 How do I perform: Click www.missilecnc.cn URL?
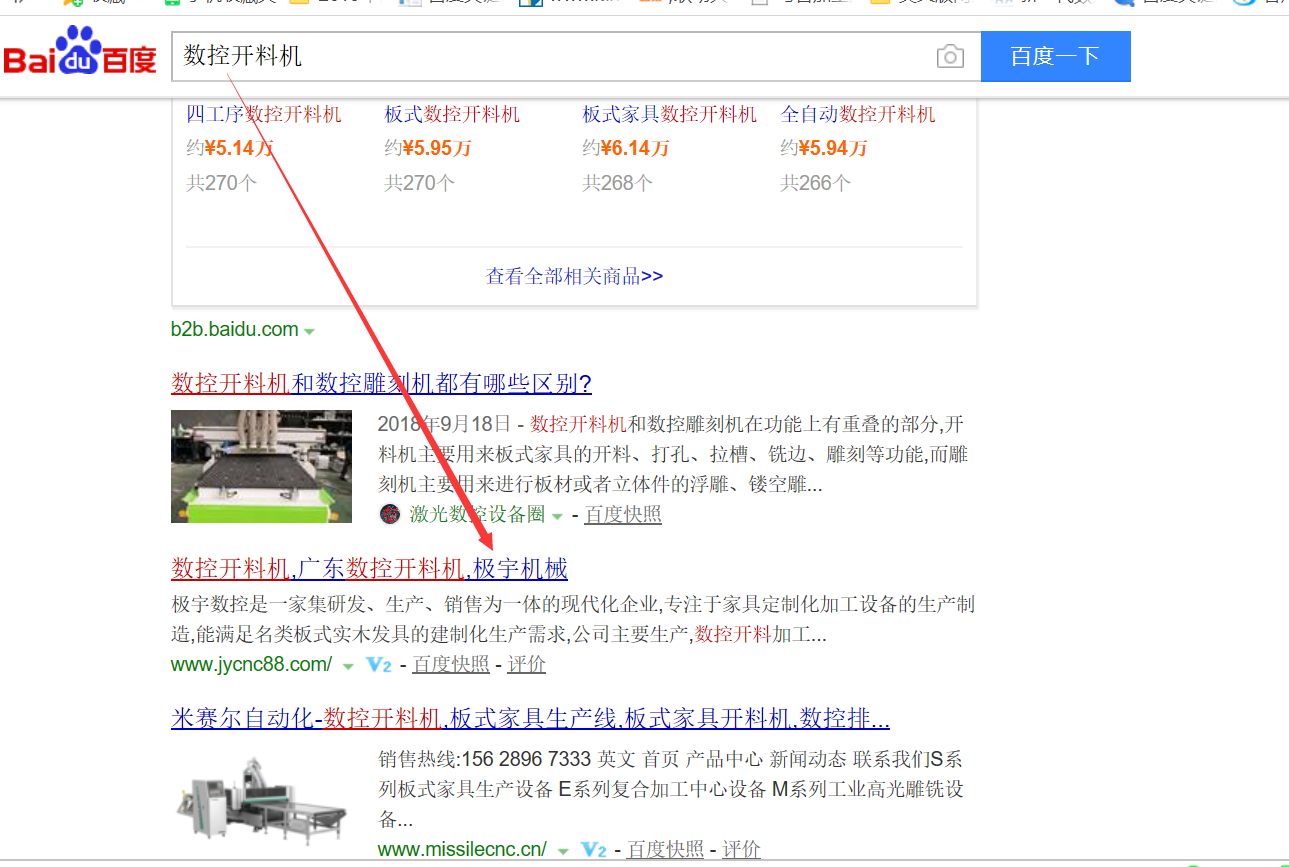click(x=462, y=849)
